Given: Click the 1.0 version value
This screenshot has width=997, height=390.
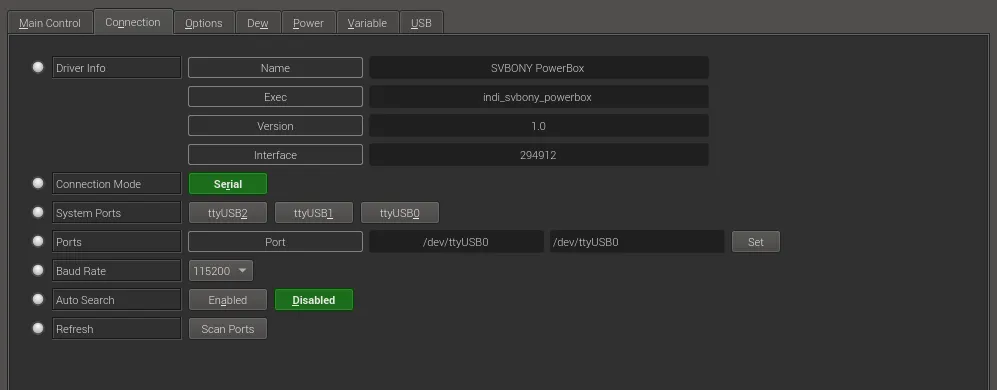Looking at the screenshot, I should click(x=539, y=126).
